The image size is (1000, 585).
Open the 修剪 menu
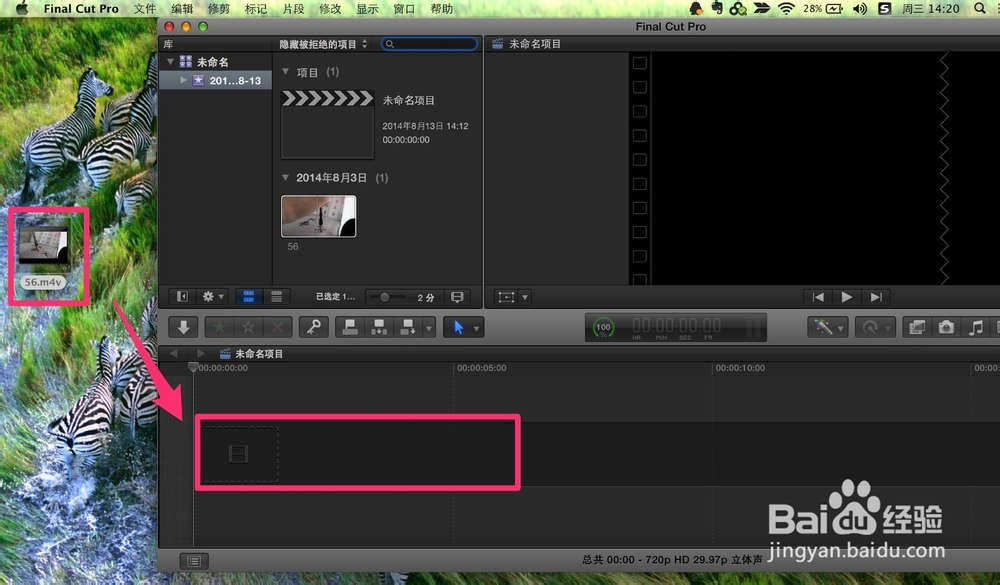click(219, 8)
